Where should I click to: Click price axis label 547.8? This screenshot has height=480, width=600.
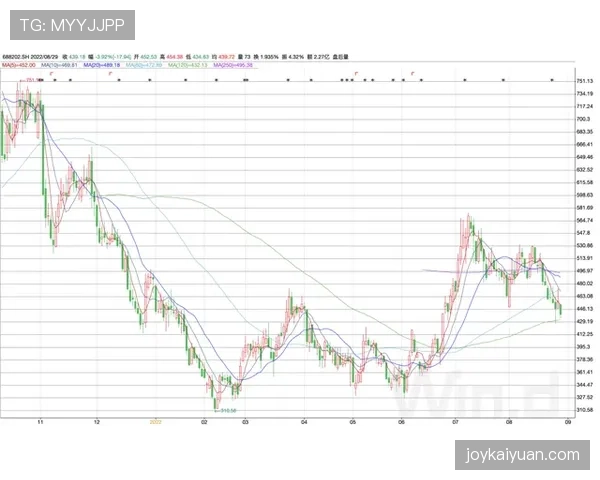click(x=583, y=233)
